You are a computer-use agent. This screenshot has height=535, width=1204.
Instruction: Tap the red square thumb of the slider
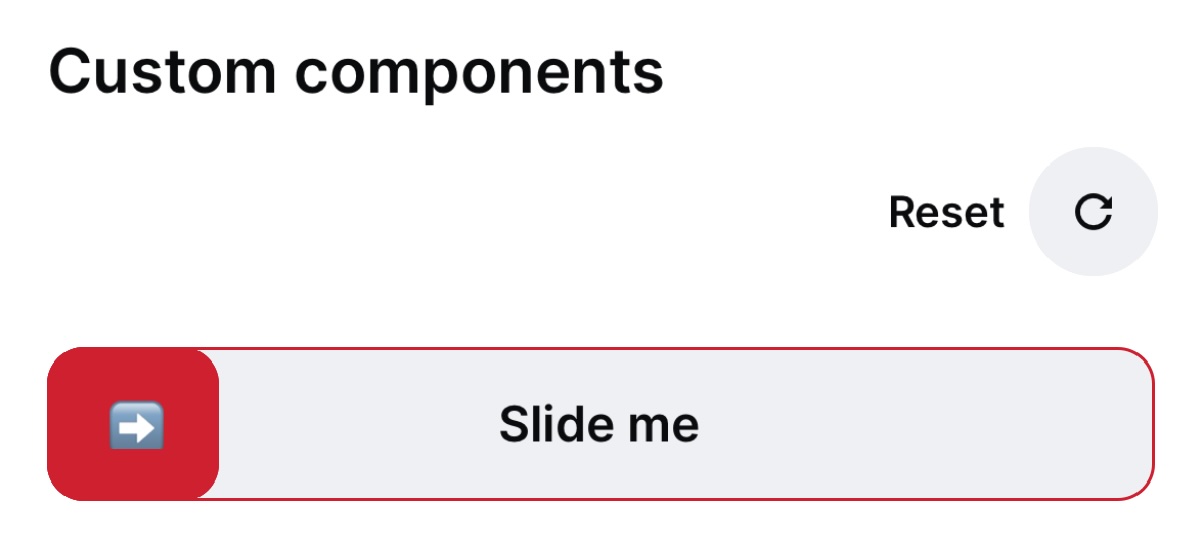click(133, 424)
